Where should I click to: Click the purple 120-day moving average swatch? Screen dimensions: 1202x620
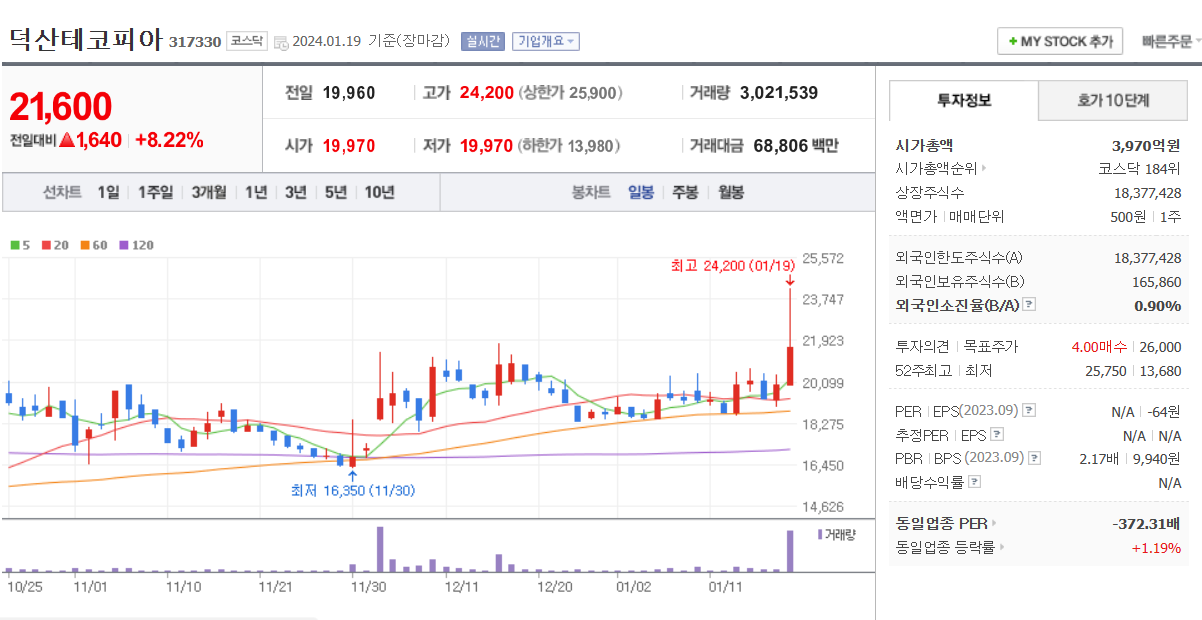pos(123,245)
